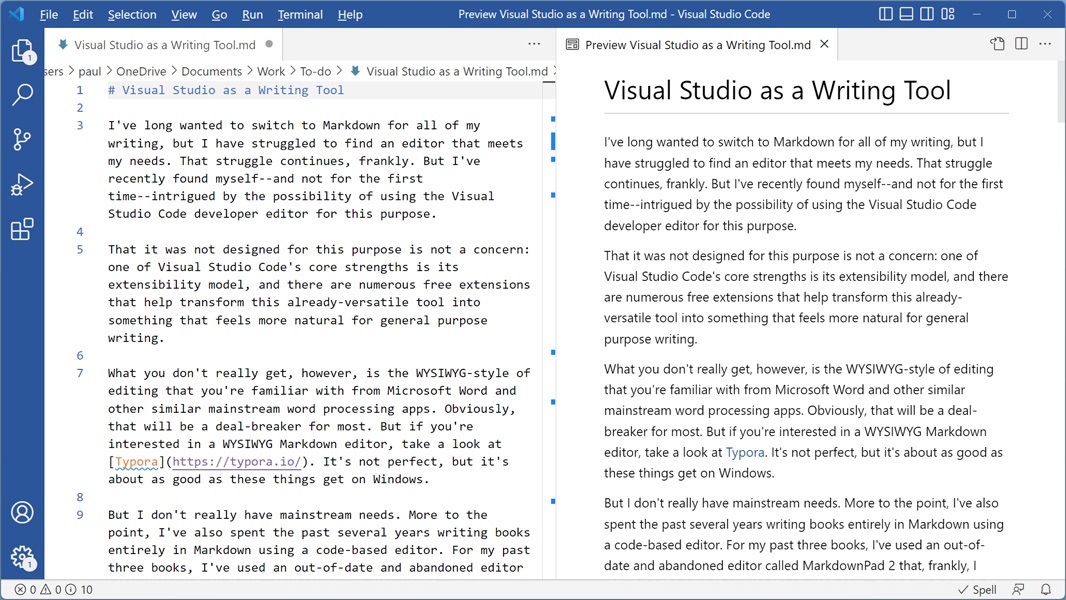The image size is (1066, 600).
Task: Toggle the panel layout icon in the title bar
Action: (x=908, y=14)
